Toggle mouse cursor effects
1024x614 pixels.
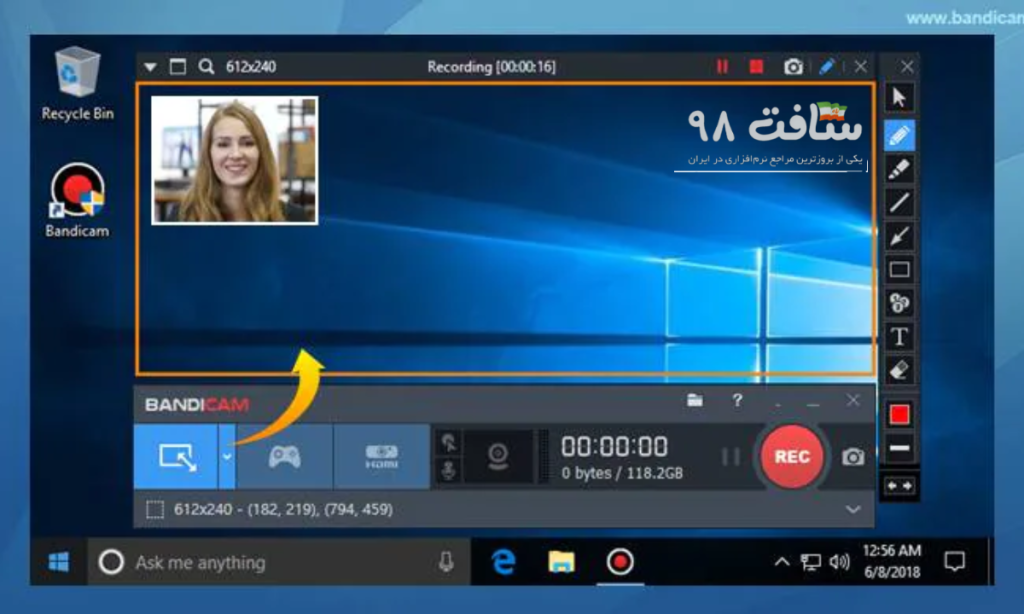tap(452, 443)
